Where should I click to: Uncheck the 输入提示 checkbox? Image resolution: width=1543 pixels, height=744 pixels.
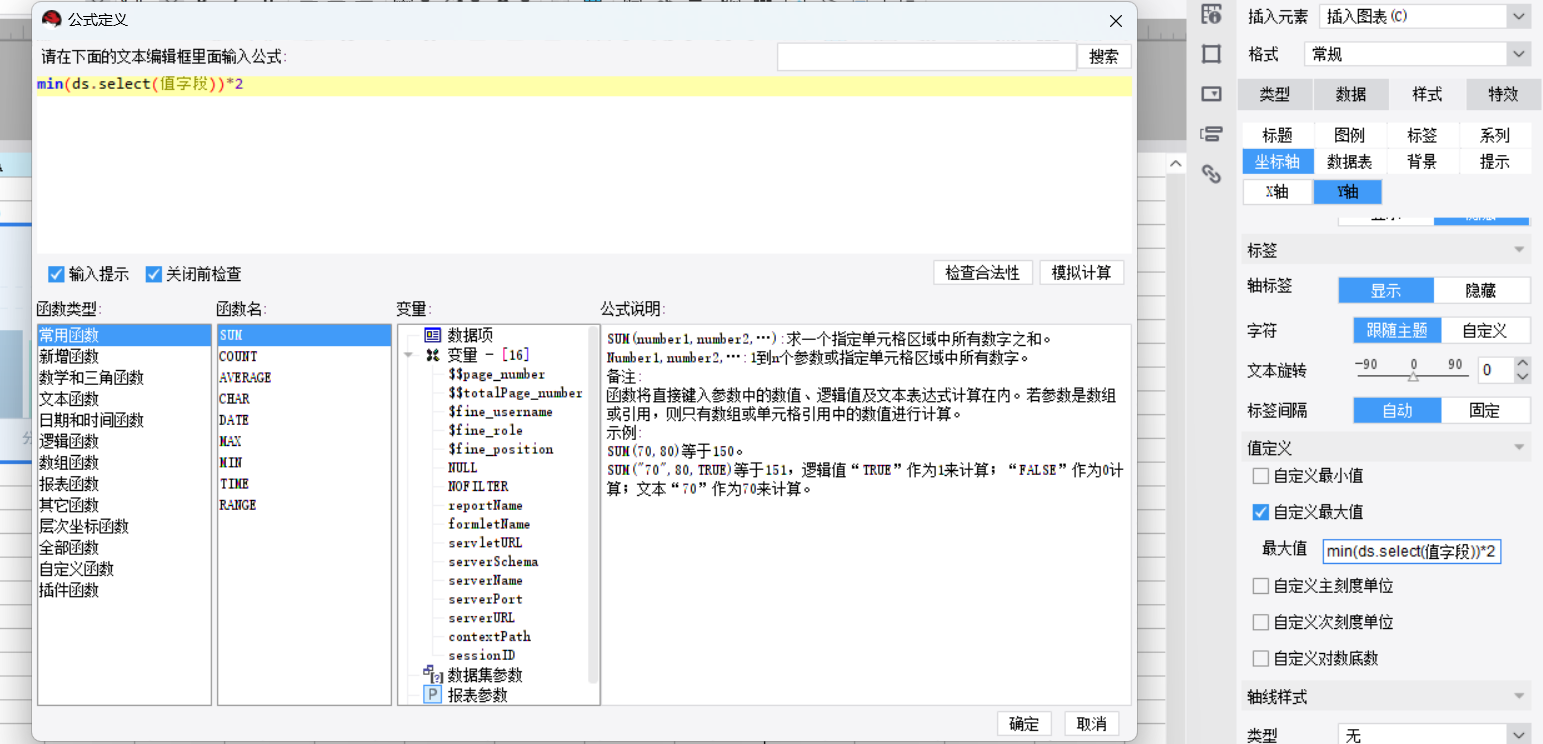click(56, 274)
